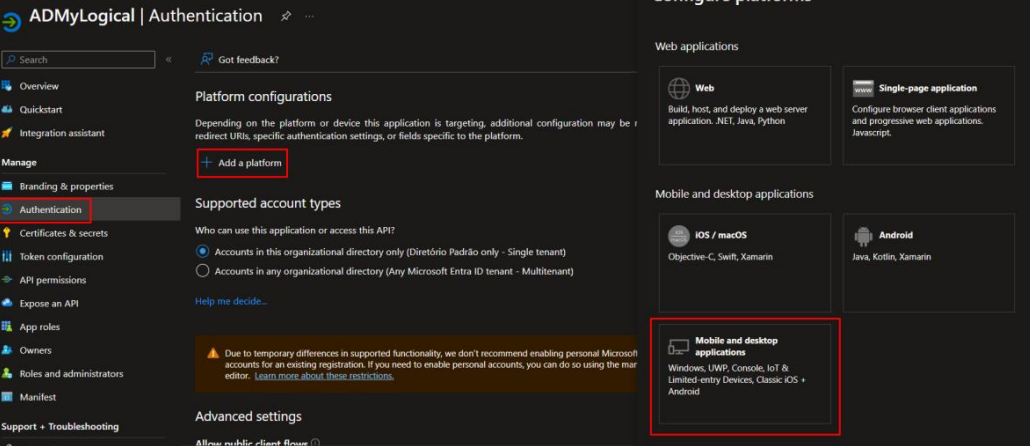This screenshot has height=446, width=1030.
Task: Click the Quickstart cloud icon
Action: [x=7, y=110]
